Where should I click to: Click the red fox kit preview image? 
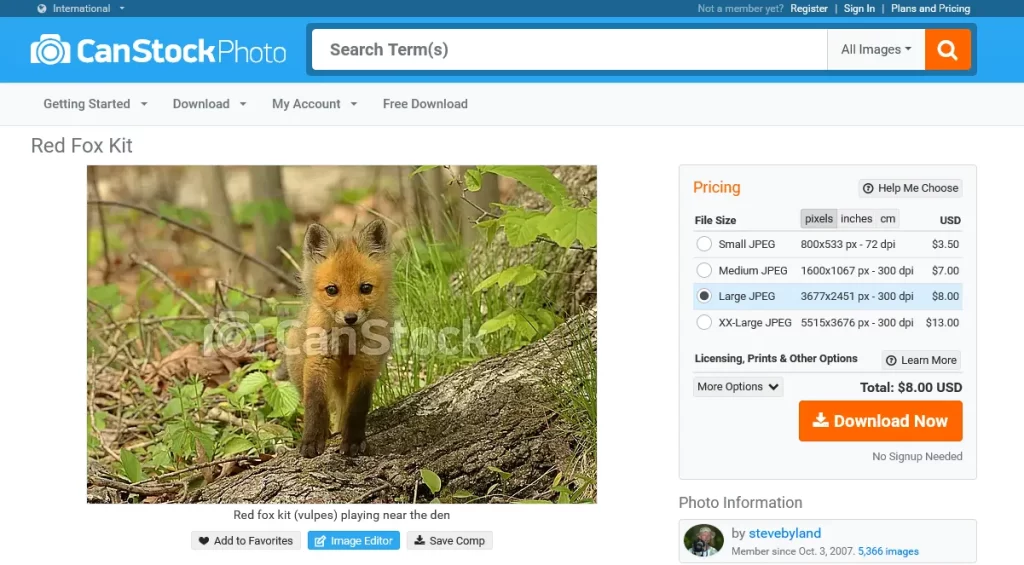point(342,334)
